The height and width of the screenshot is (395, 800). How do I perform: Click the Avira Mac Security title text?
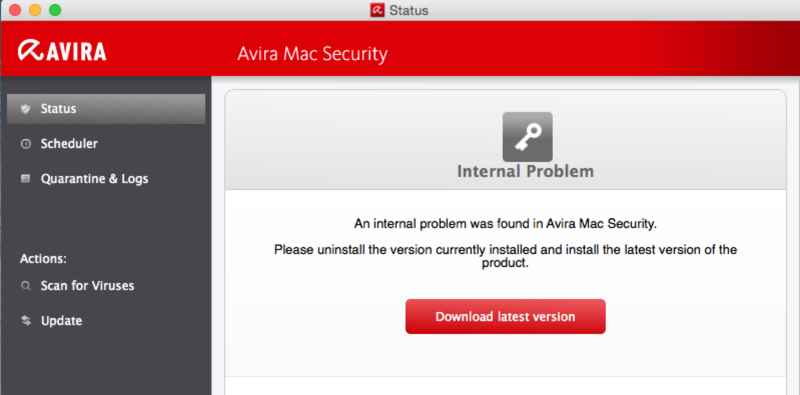click(312, 54)
